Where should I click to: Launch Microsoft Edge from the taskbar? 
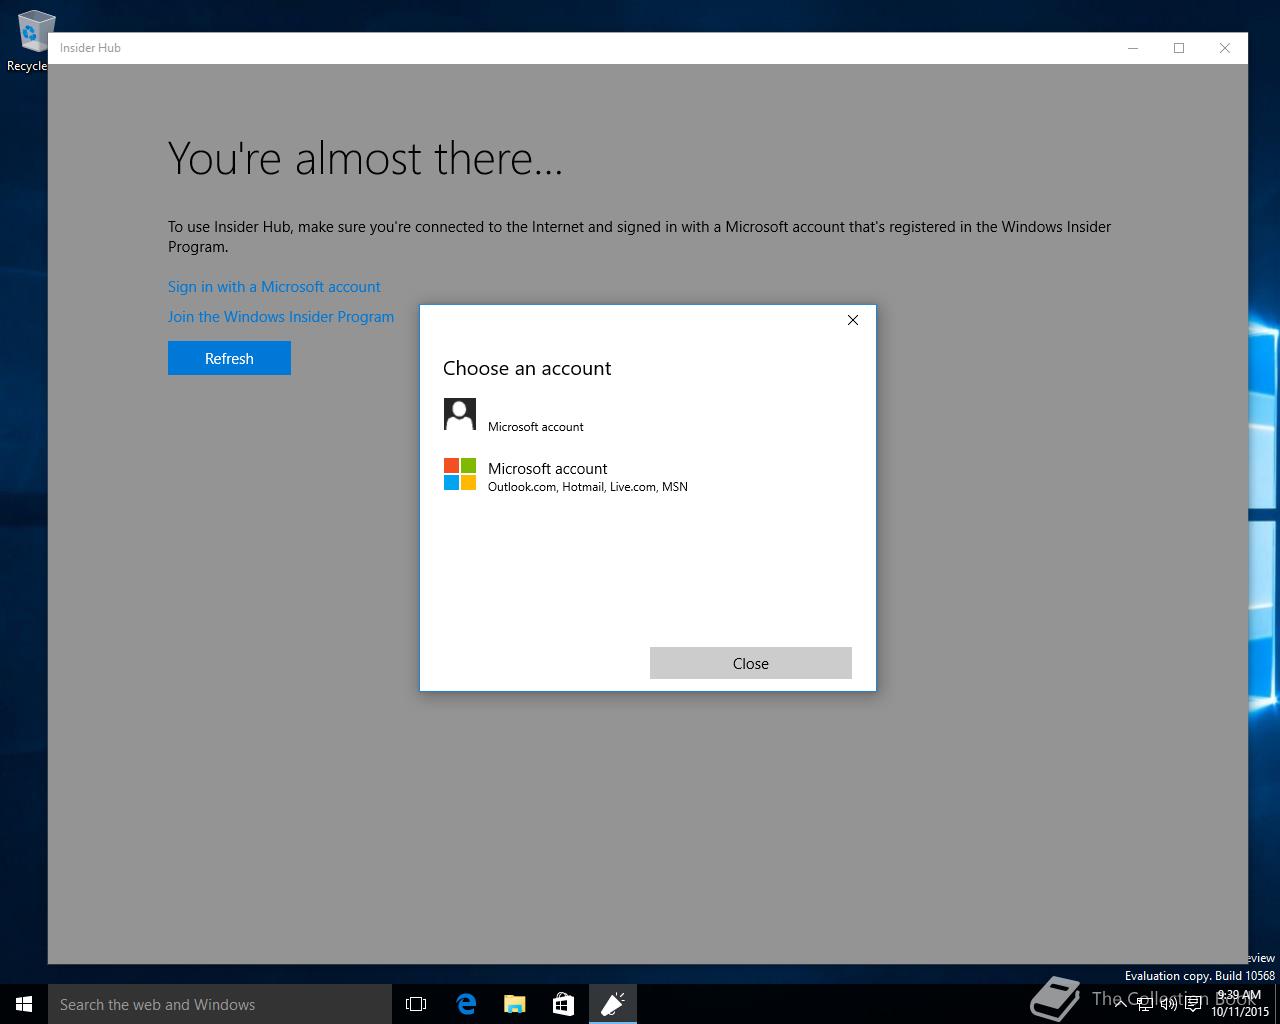(x=466, y=1004)
